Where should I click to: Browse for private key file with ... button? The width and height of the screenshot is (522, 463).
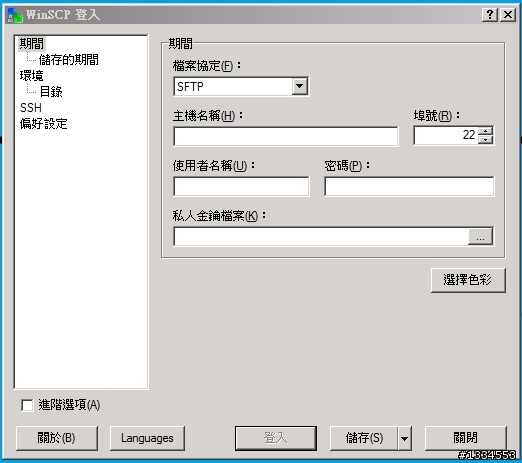click(480, 236)
